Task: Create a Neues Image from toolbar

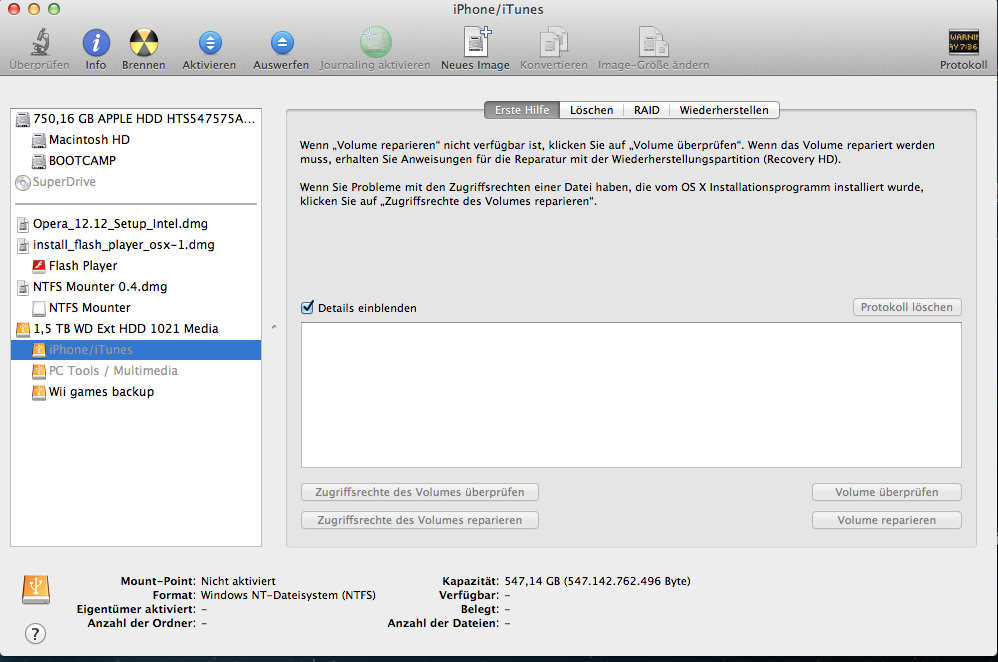Action: click(x=475, y=43)
